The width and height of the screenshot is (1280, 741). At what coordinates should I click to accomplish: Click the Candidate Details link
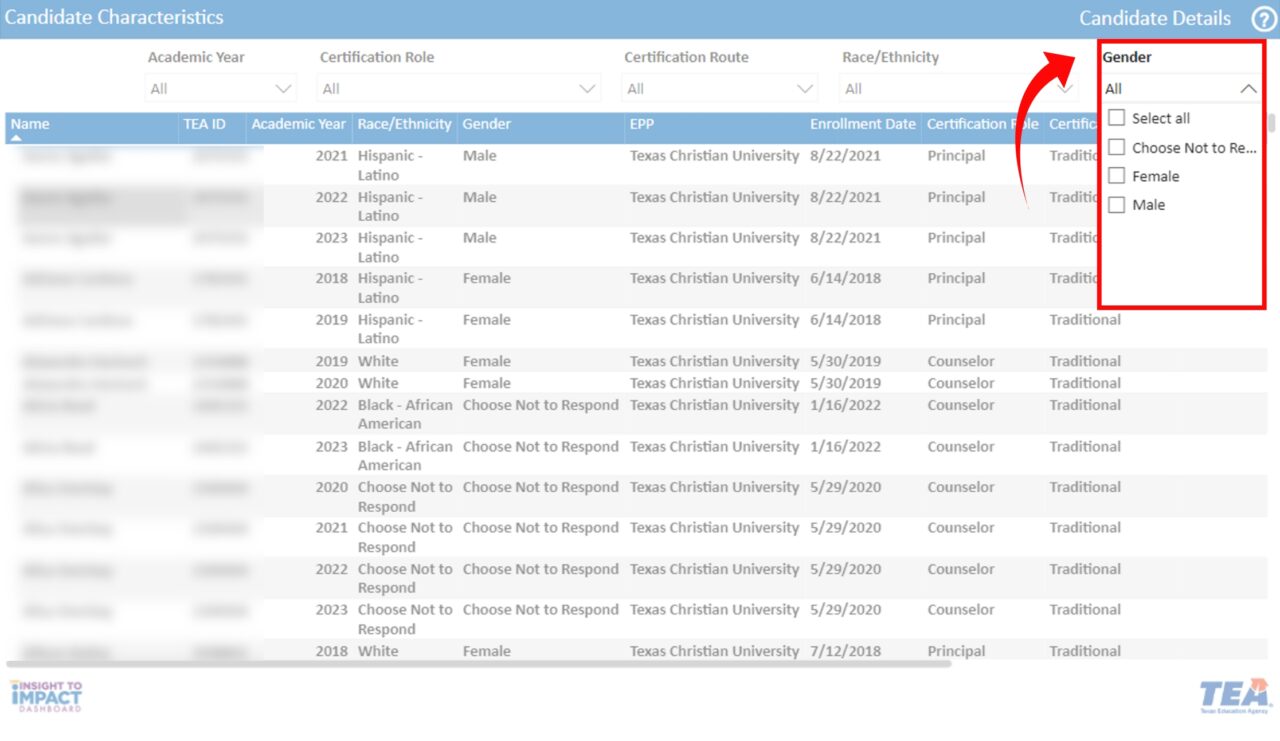click(x=1155, y=18)
